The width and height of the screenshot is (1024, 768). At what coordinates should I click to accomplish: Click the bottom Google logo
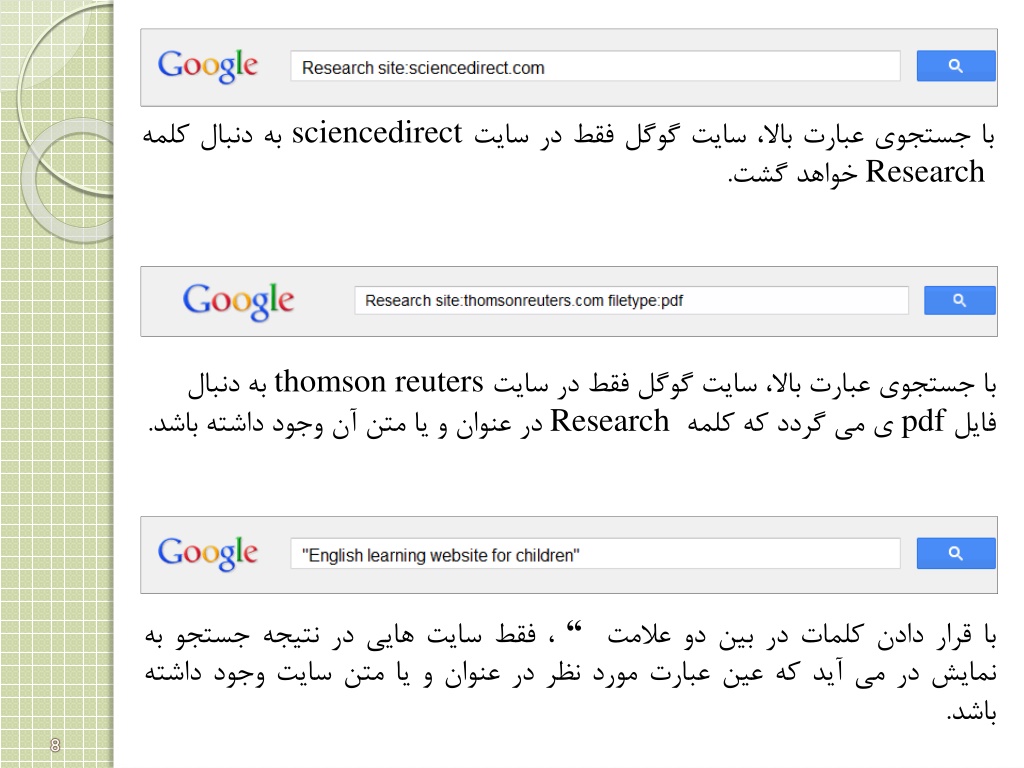pos(208,553)
